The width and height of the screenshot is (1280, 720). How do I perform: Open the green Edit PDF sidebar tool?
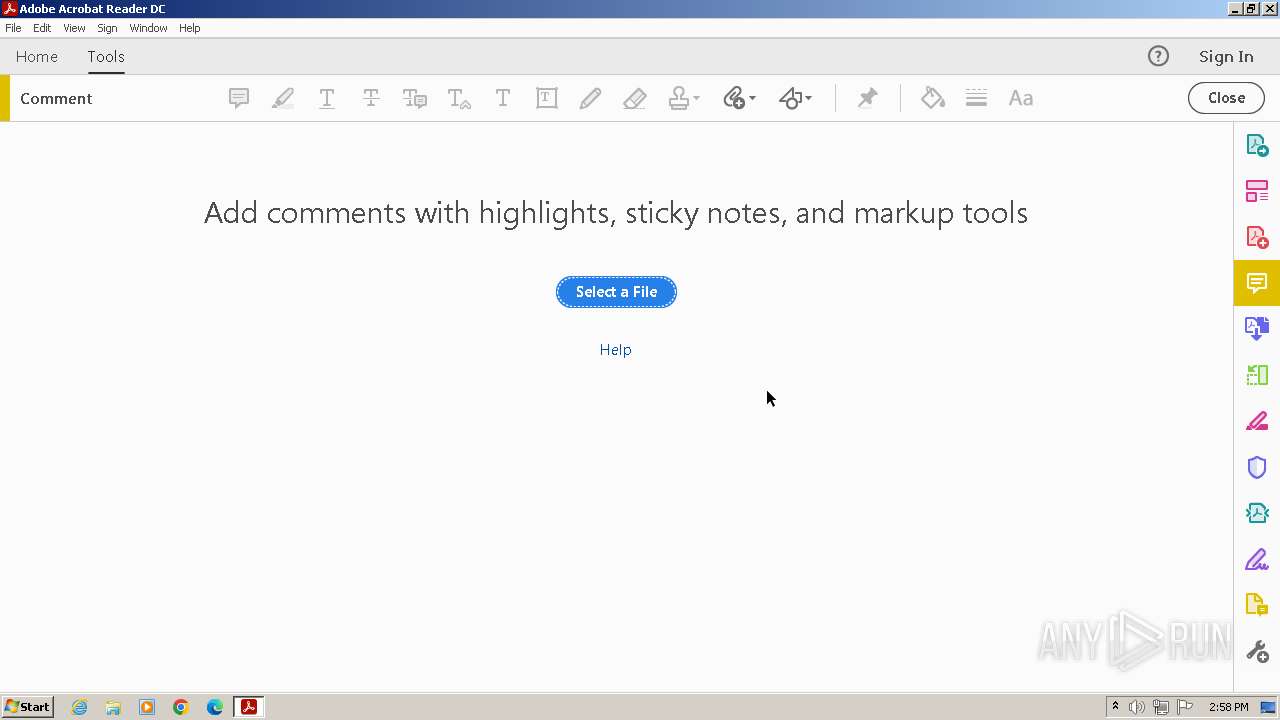point(1257,375)
